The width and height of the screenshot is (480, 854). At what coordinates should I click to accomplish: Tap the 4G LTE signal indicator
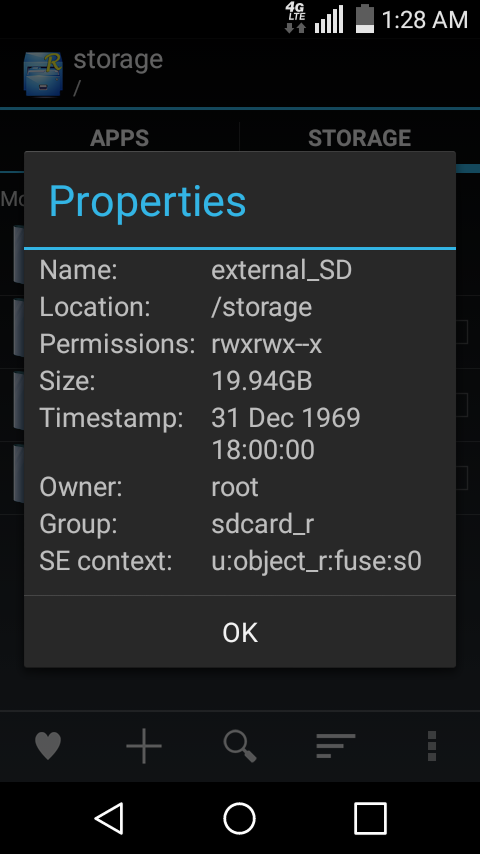(x=295, y=18)
